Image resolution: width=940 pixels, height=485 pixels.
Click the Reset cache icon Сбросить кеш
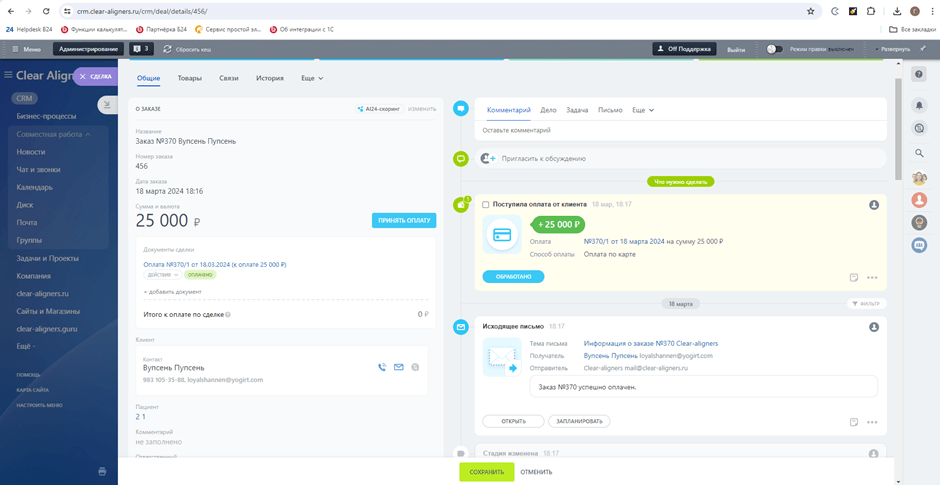click(x=167, y=49)
